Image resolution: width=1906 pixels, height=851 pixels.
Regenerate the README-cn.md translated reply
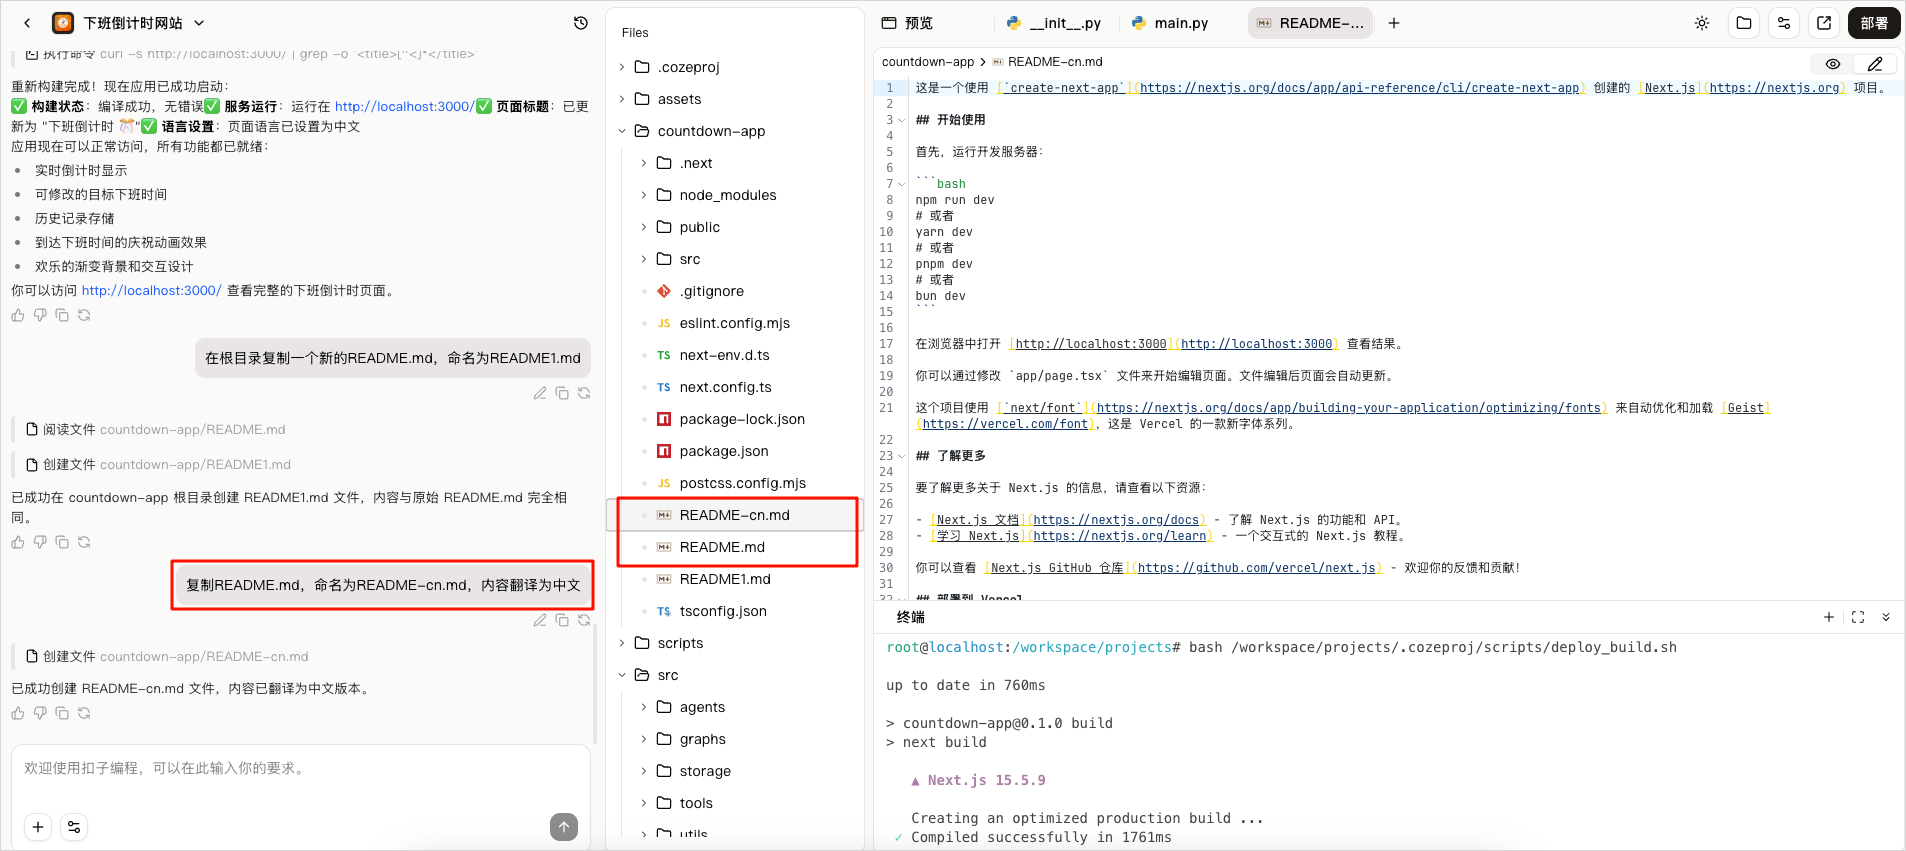pyautogui.click(x=84, y=713)
